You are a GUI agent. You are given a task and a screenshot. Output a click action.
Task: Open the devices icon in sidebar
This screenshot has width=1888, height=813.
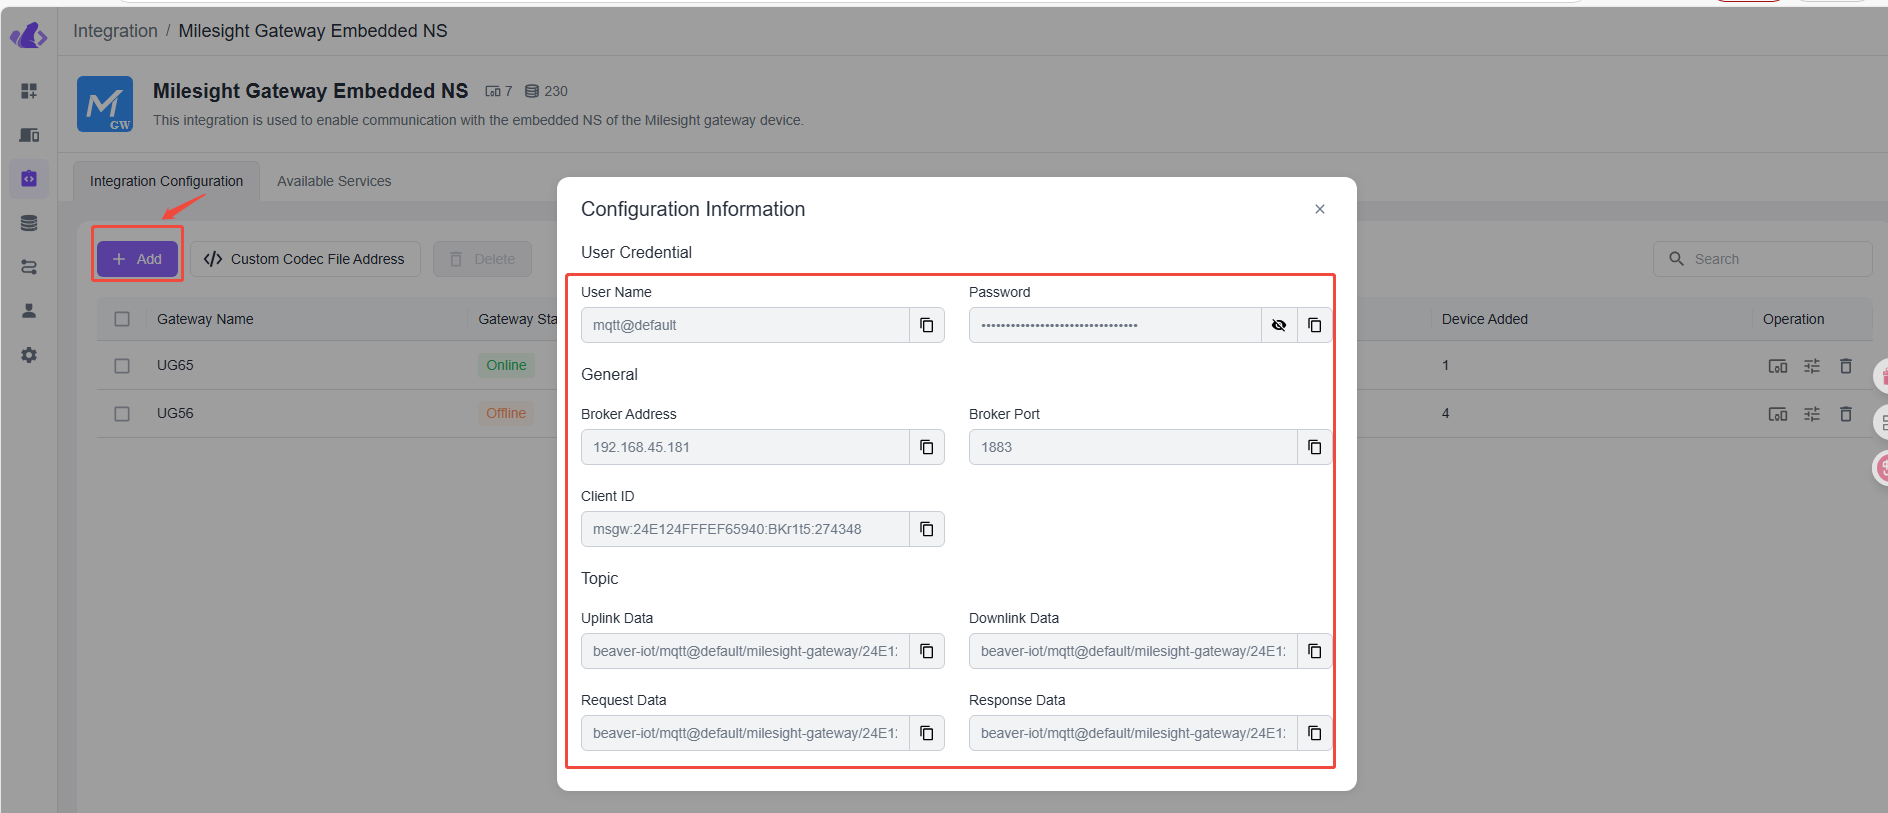tap(29, 135)
